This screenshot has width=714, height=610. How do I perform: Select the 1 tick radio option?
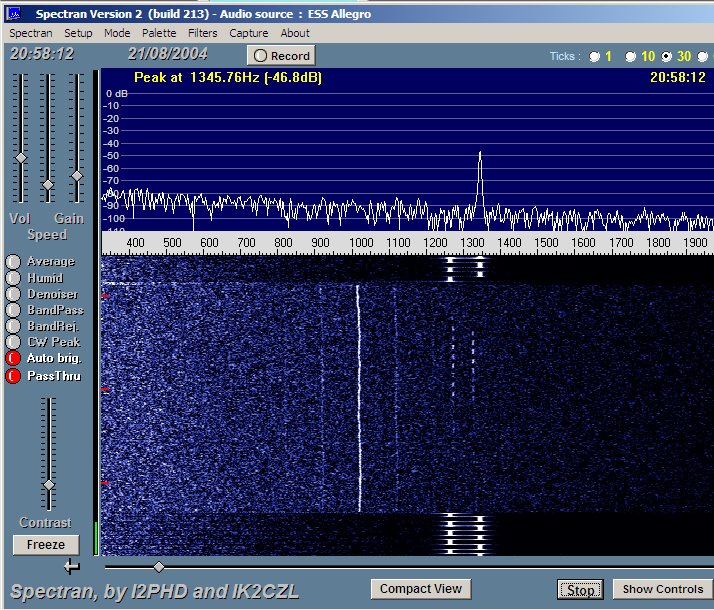[x=595, y=56]
